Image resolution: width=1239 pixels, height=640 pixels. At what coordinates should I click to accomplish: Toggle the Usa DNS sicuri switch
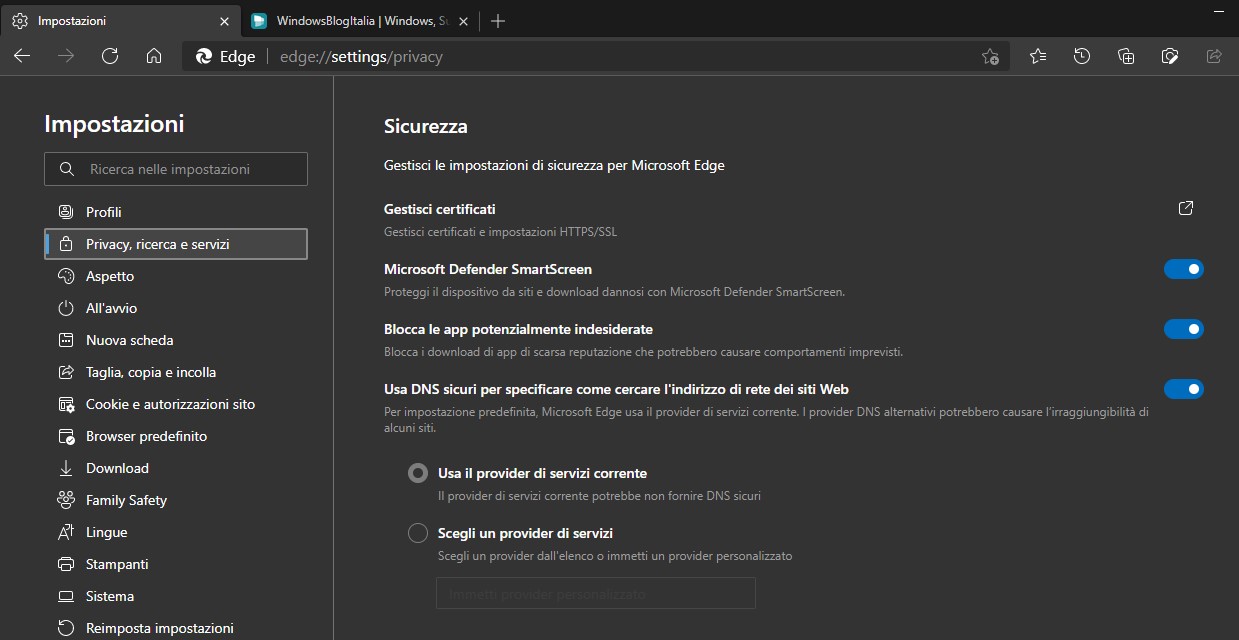(x=1184, y=389)
